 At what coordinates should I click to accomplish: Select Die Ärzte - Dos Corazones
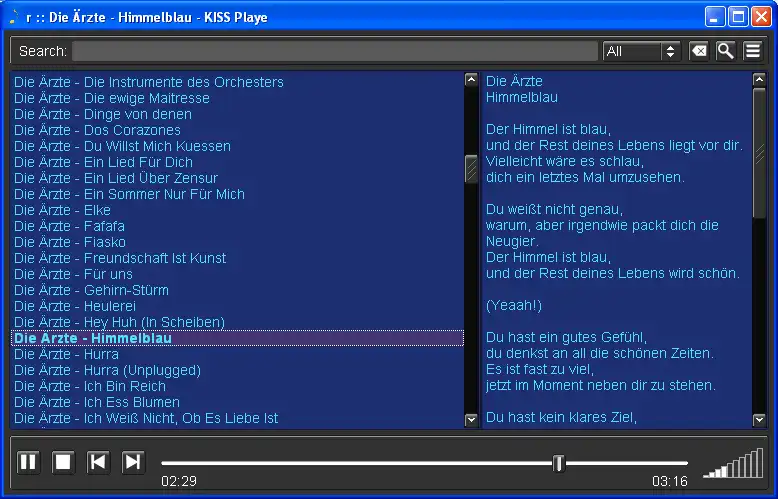[237, 130]
